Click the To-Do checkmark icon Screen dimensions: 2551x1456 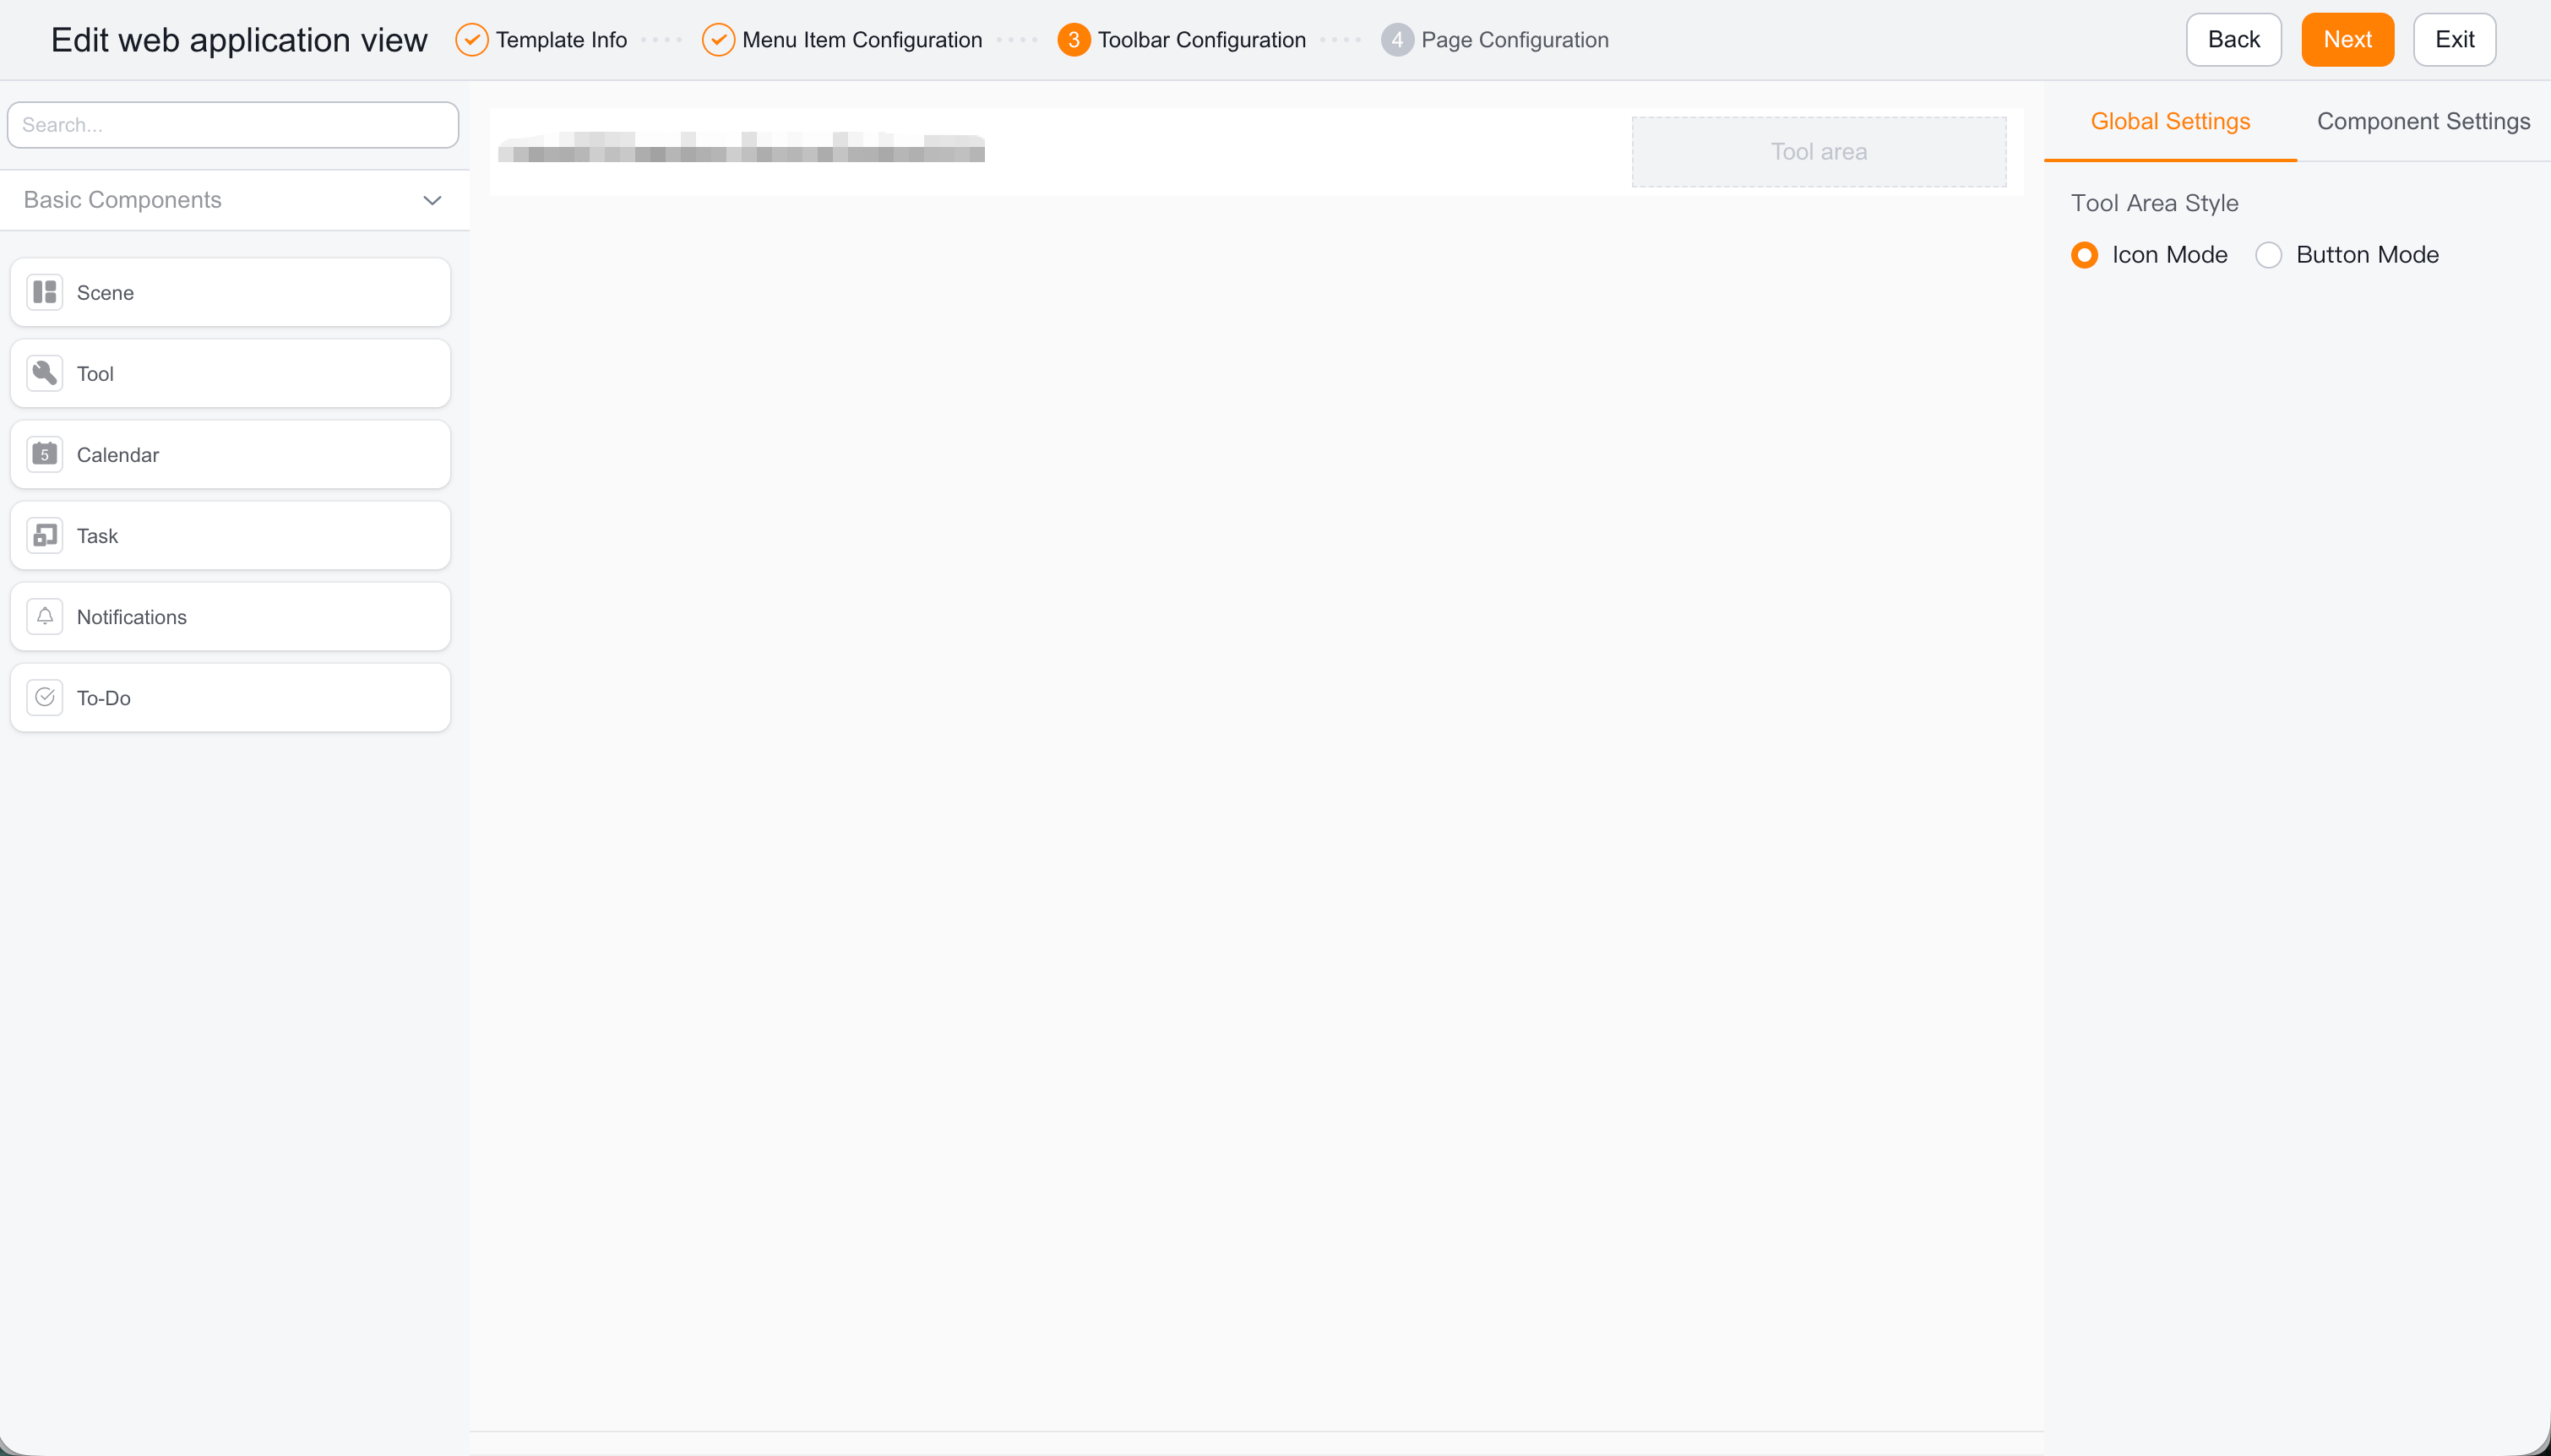click(45, 697)
